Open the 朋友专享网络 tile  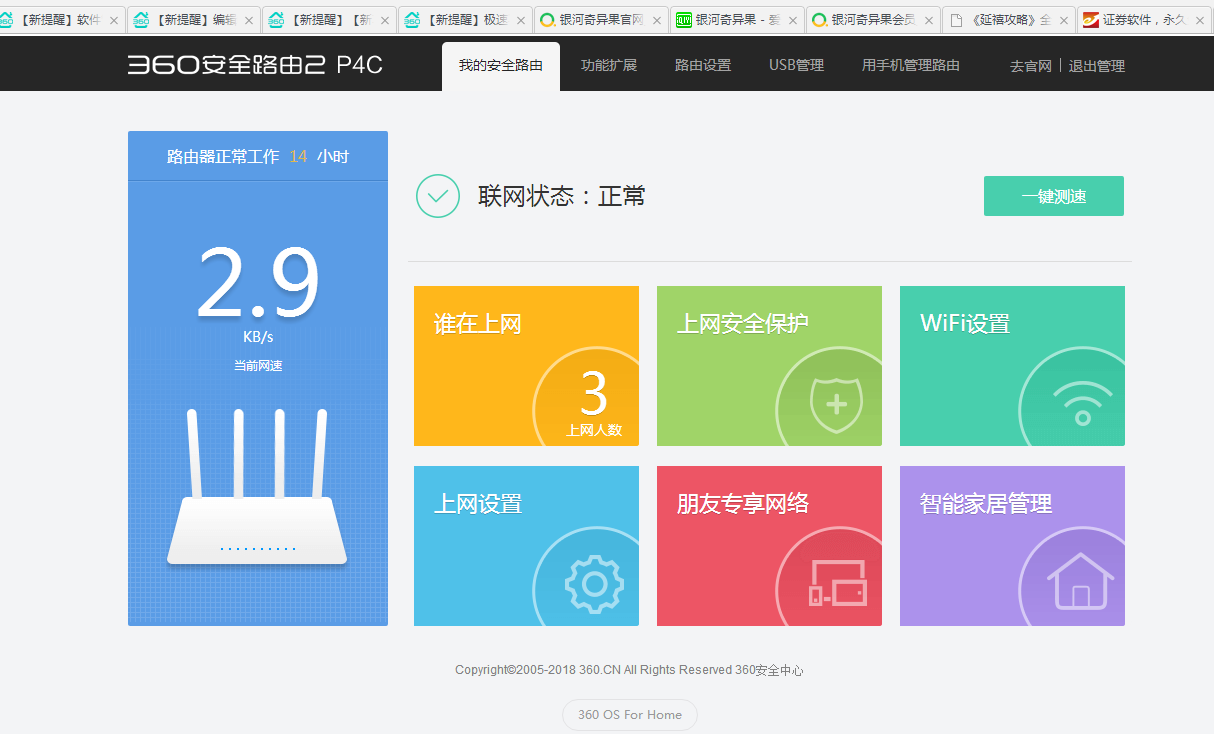point(769,546)
